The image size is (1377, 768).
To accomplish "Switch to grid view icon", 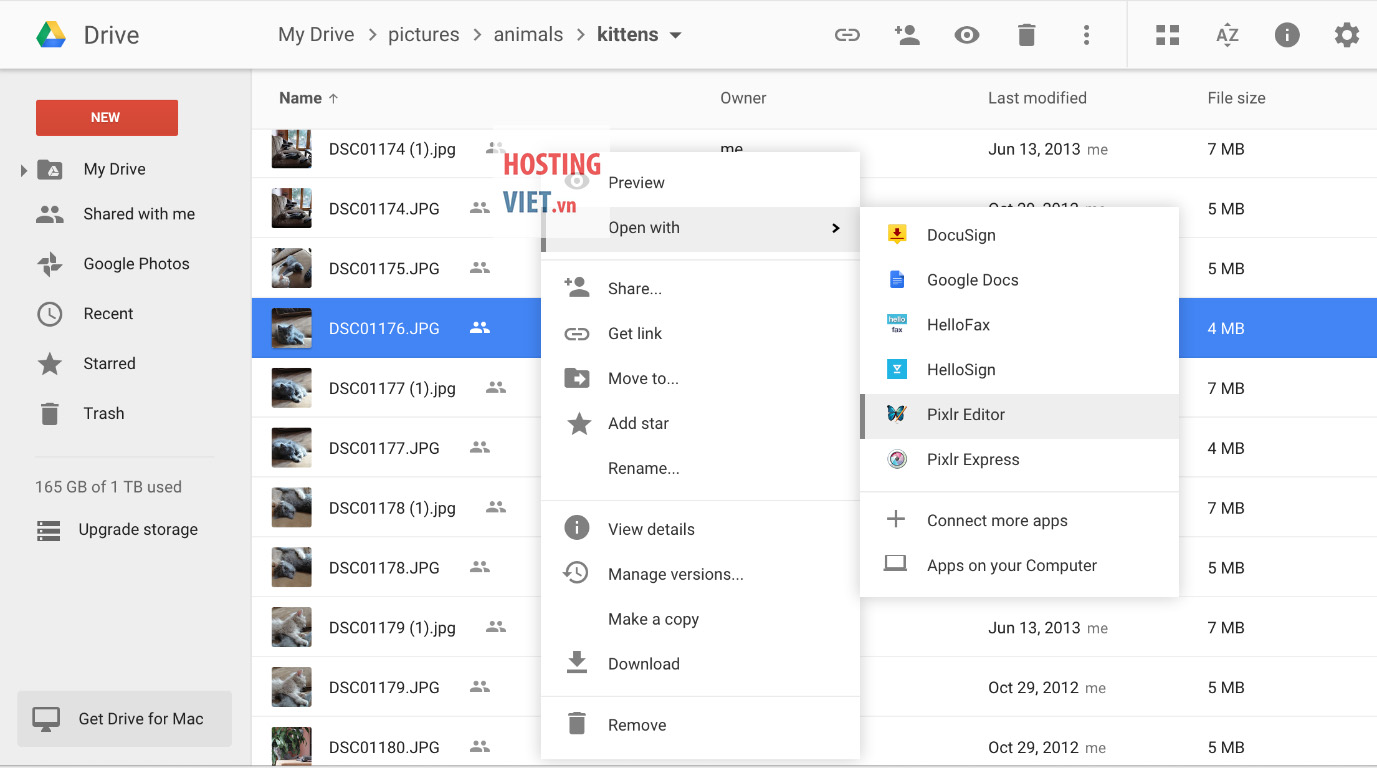I will tap(1167, 35).
